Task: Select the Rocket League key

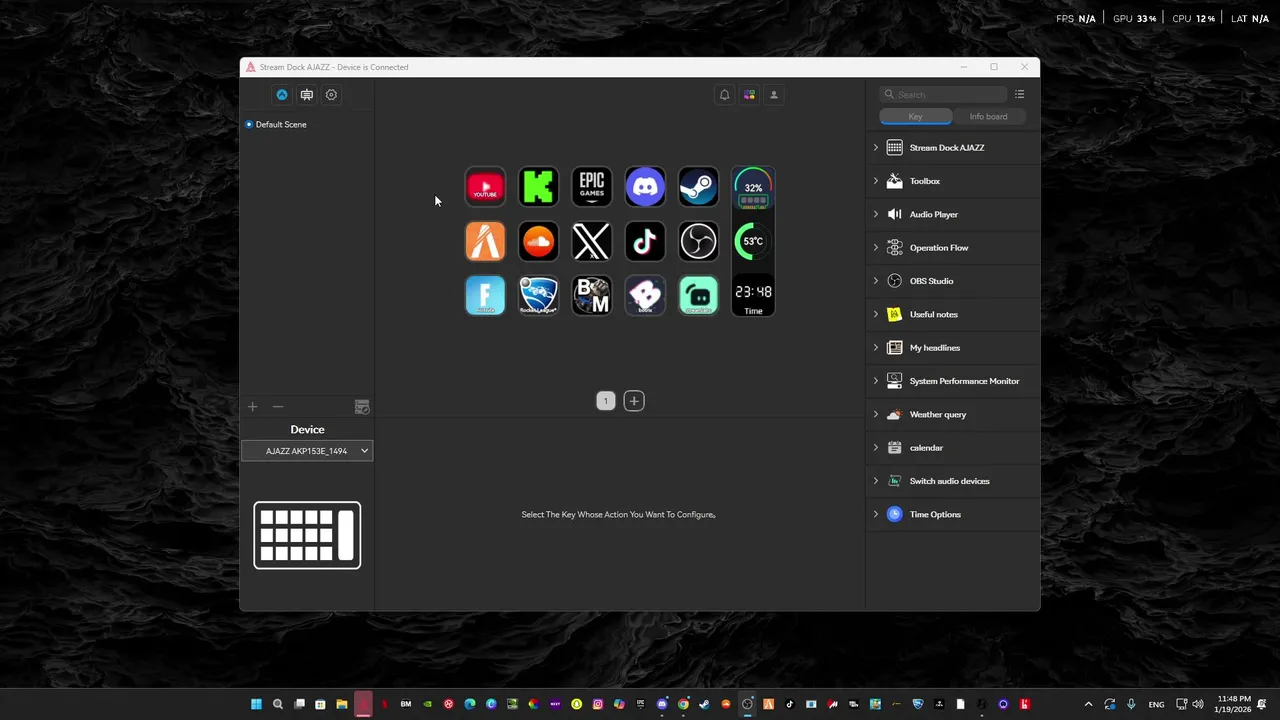Action: (x=538, y=295)
